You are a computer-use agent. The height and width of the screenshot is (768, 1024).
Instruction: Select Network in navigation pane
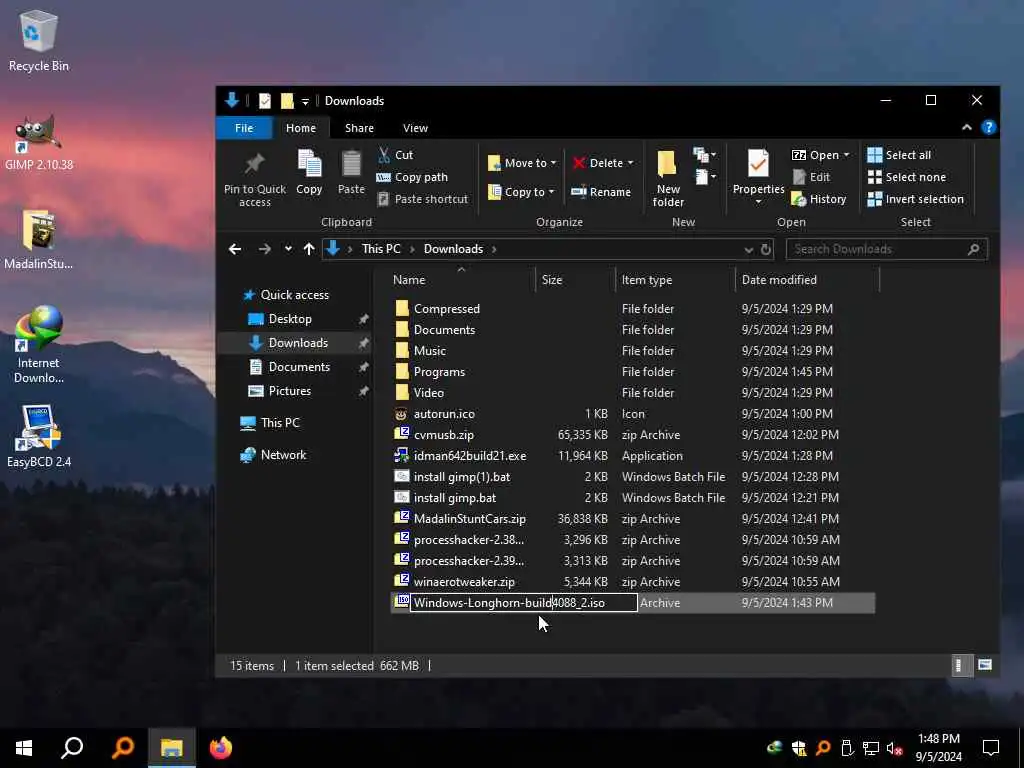(283, 455)
